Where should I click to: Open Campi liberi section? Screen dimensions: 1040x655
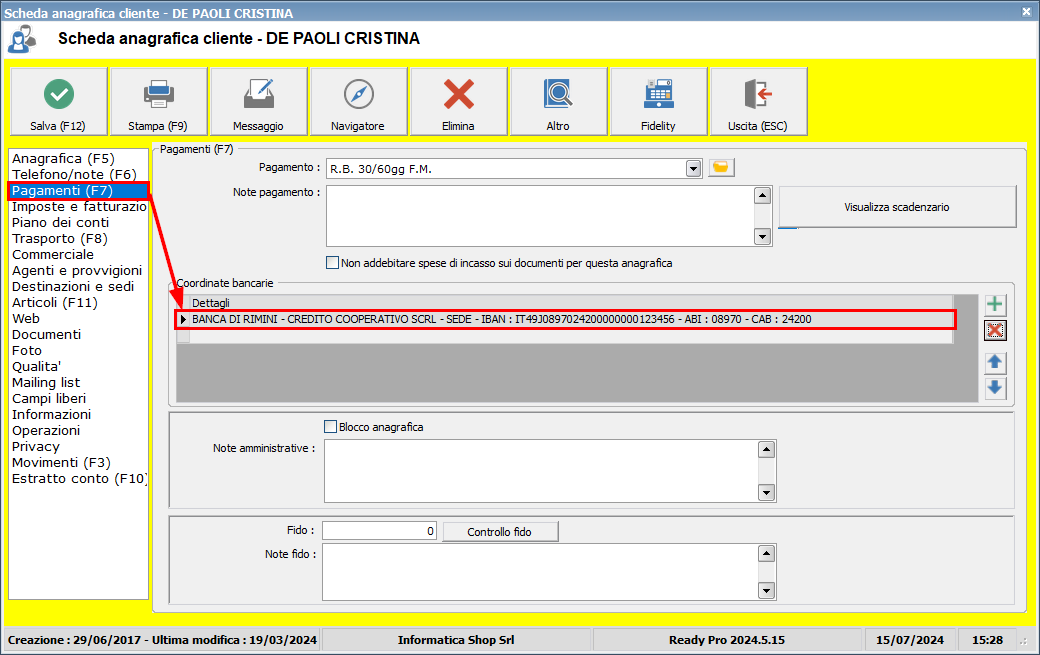click(49, 398)
